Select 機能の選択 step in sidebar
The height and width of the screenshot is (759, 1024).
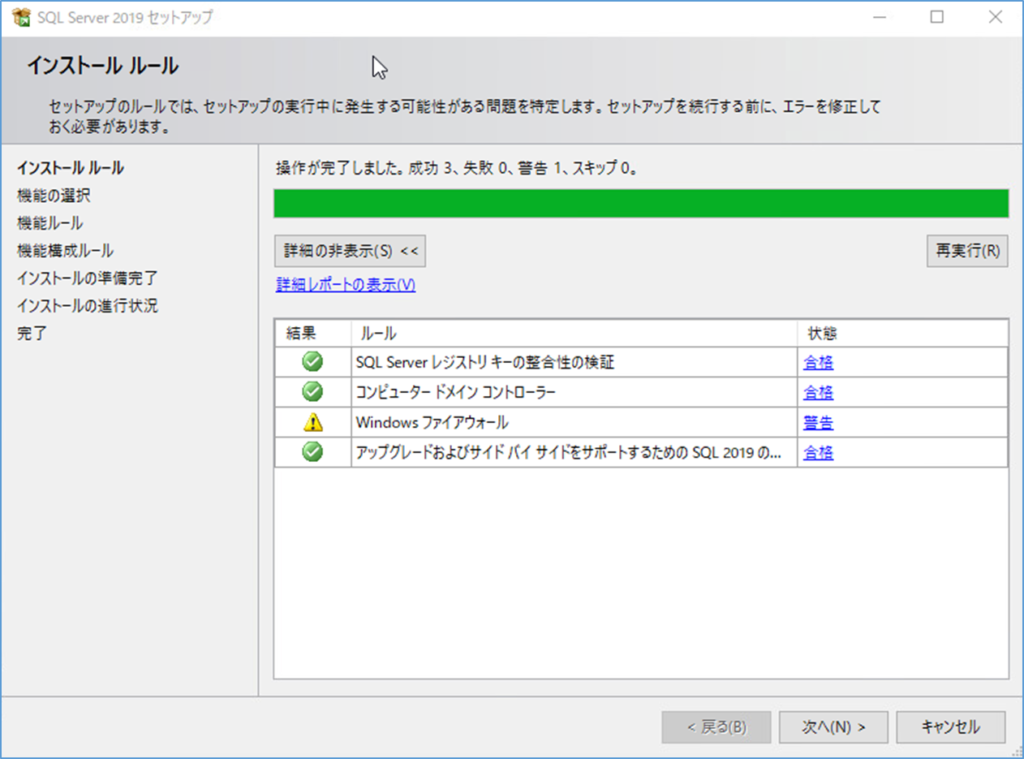54,195
